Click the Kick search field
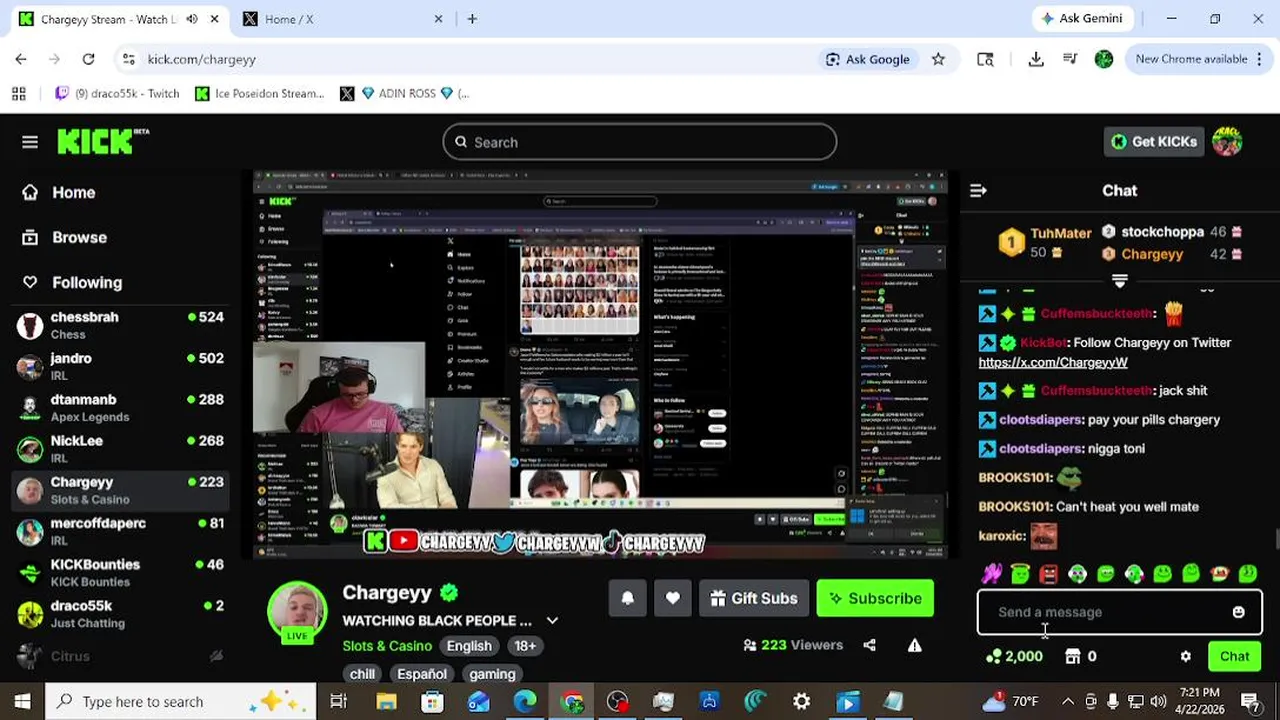1280x720 pixels. pyautogui.click(x=640, y=142)
